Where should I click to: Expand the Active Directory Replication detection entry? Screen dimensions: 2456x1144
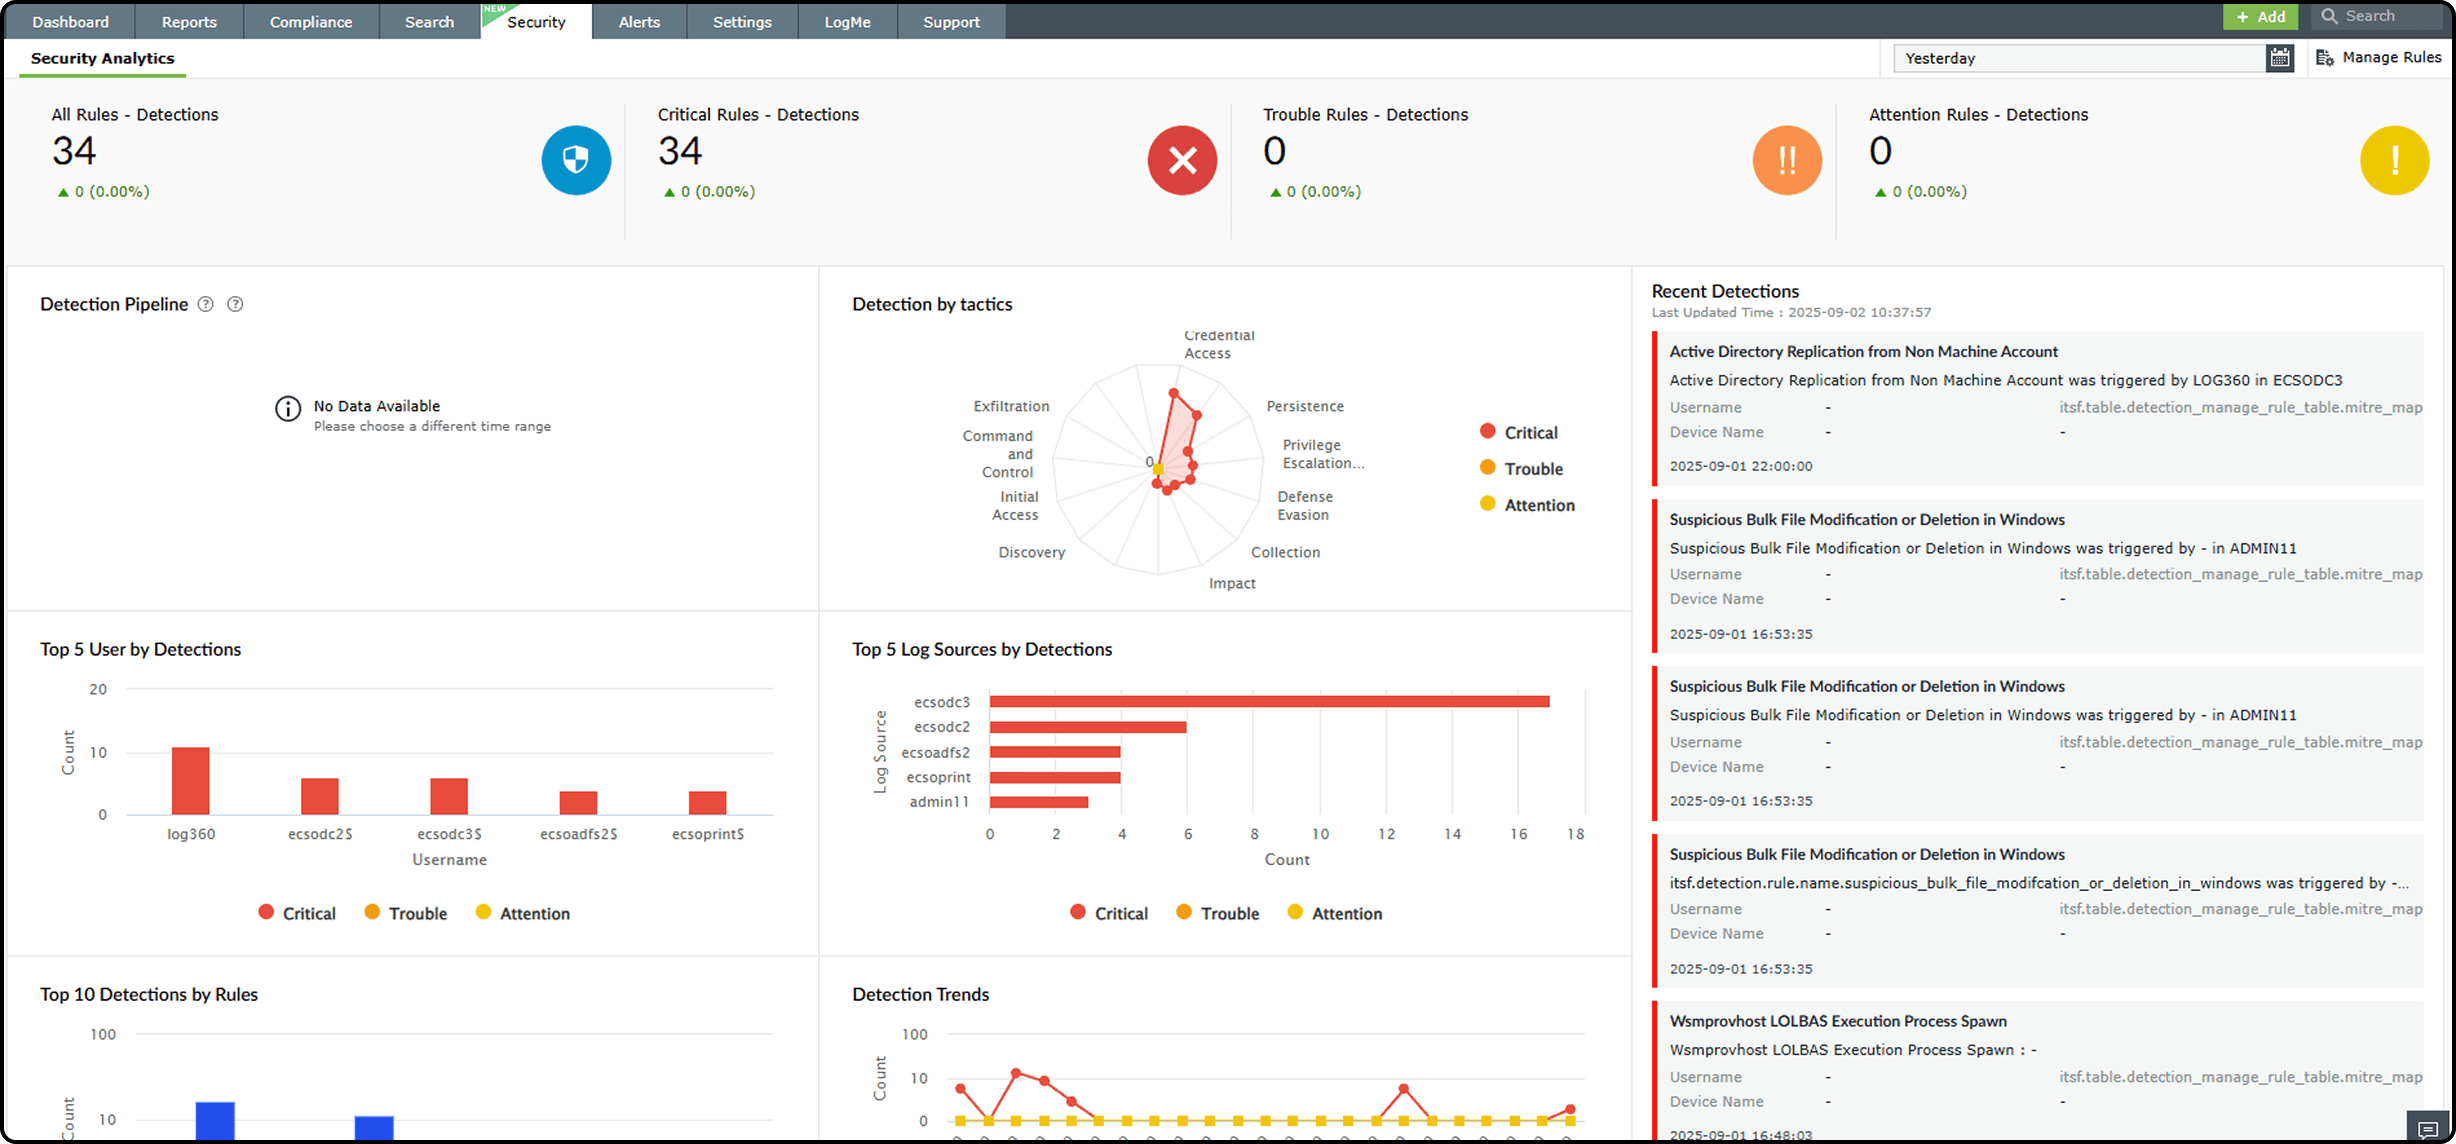[1863, 351]
